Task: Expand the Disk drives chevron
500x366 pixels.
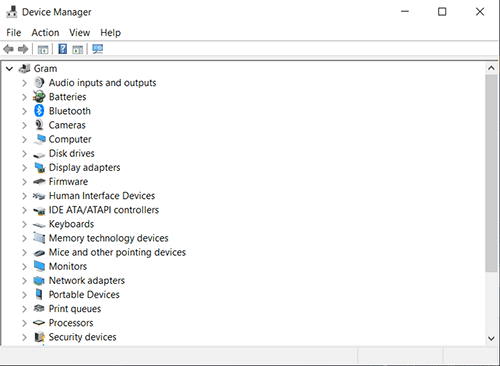Action: (24, 153)
